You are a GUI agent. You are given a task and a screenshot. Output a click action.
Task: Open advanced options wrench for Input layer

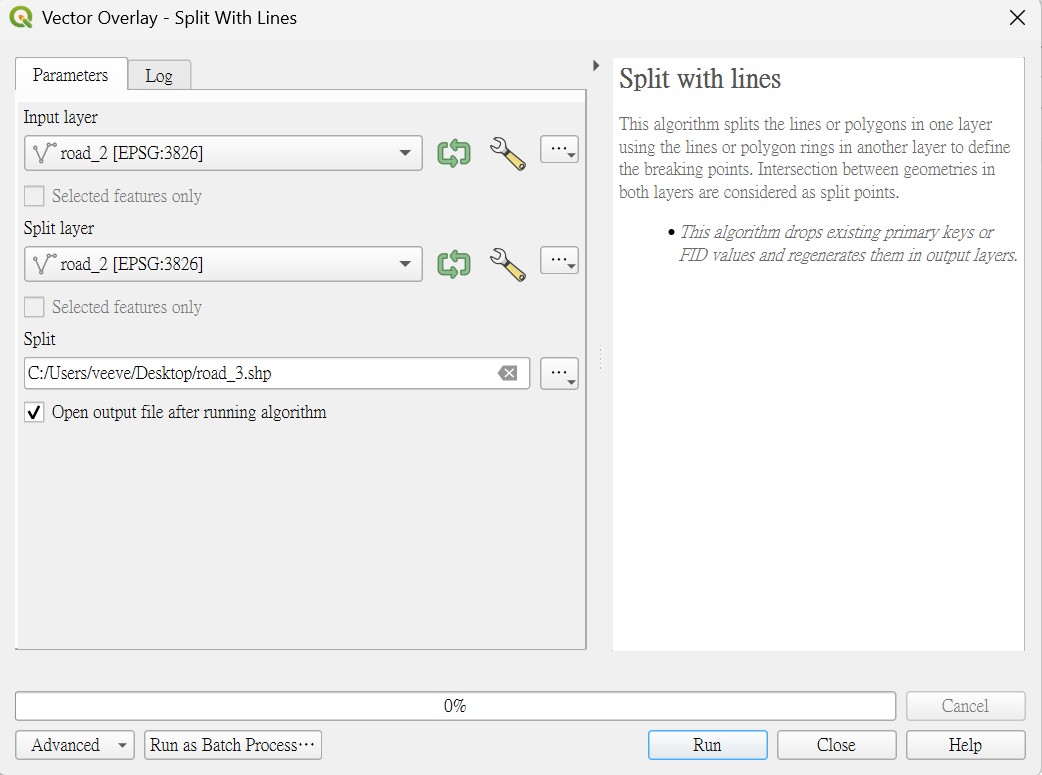coord(508,153)
